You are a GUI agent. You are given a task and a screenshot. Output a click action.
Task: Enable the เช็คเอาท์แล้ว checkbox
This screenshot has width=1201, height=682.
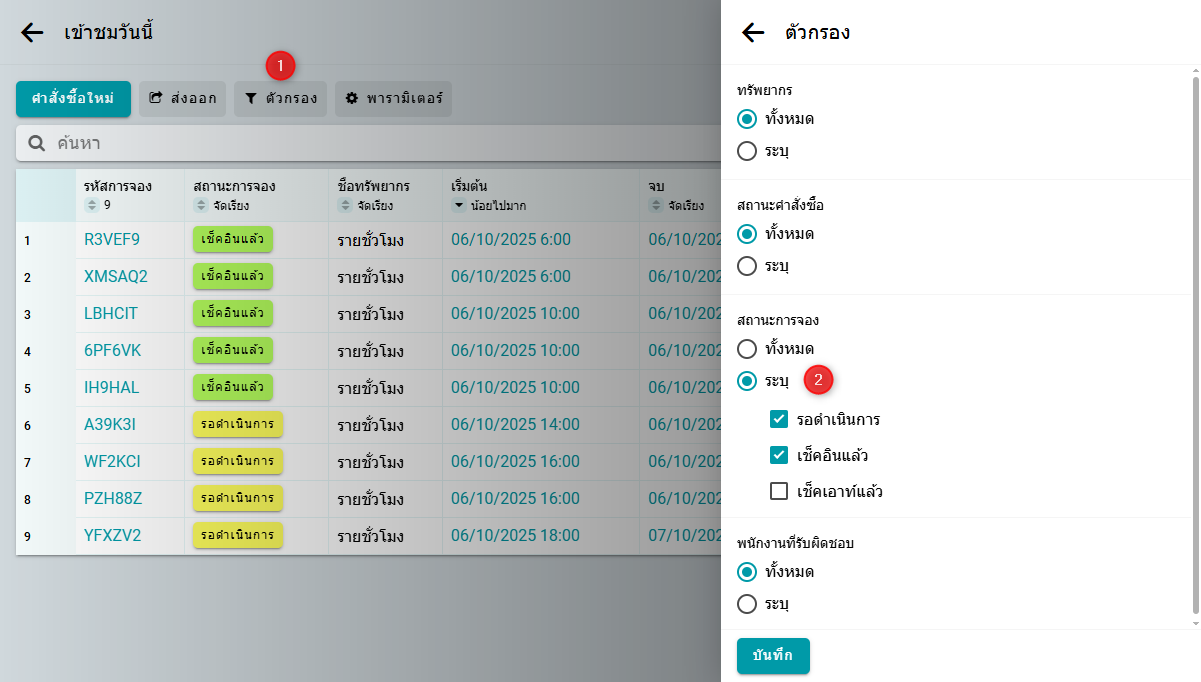[780, 491]
